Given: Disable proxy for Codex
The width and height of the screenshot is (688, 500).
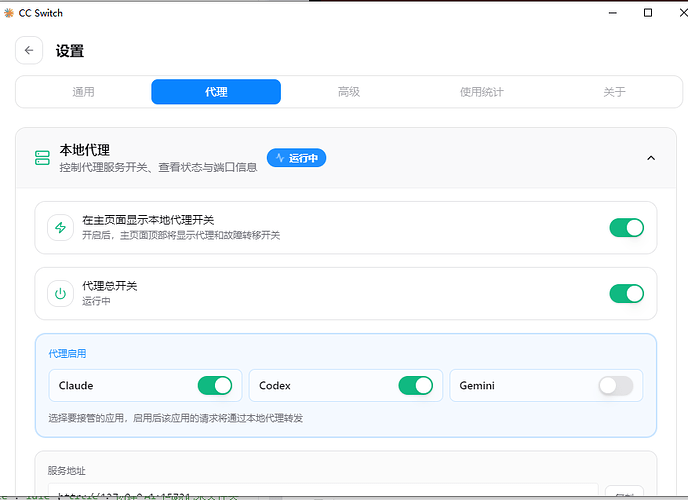Looking at the screenshot, I should pos(415,386).
